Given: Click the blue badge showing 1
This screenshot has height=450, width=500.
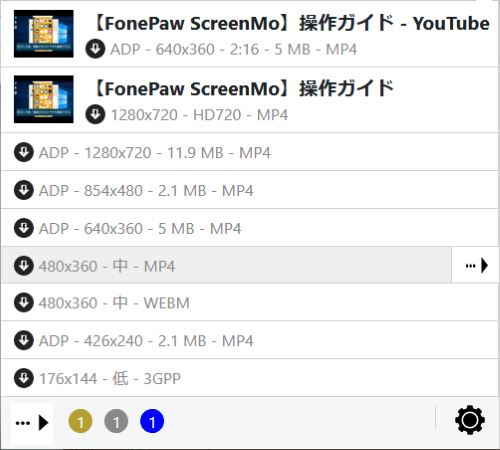Looking at the screenshot, I should [152, 422].
